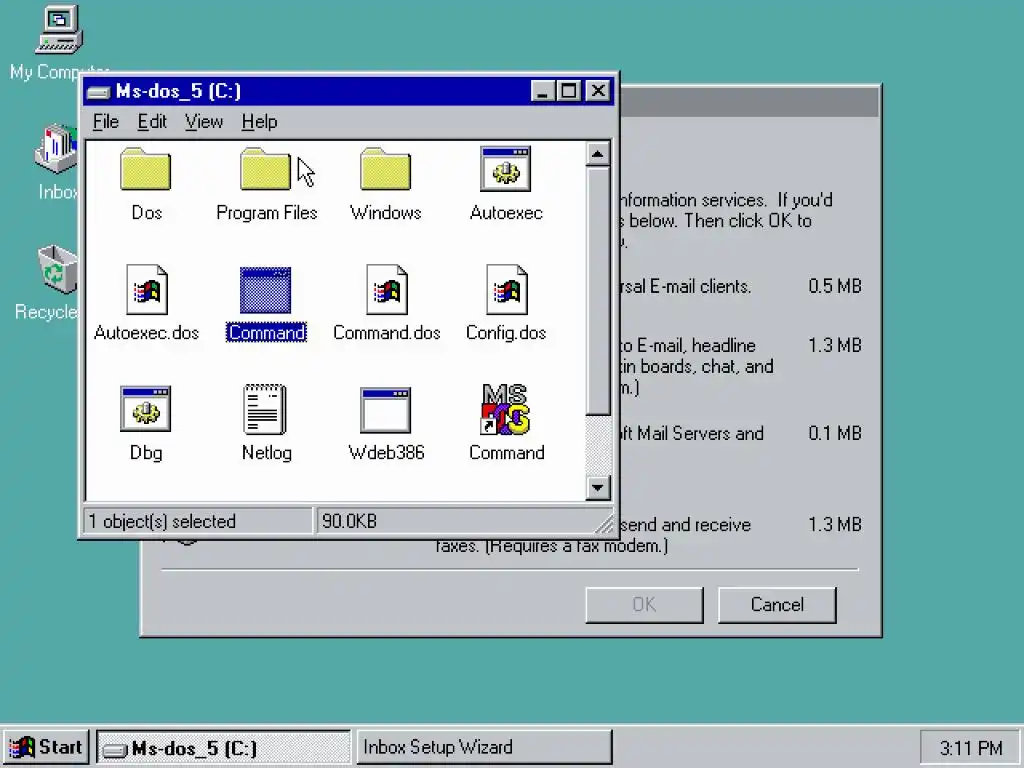The height and width of the screenshot is (768, 1024).
Task: Open the Dos folder icon
Action: pos(146,169)
